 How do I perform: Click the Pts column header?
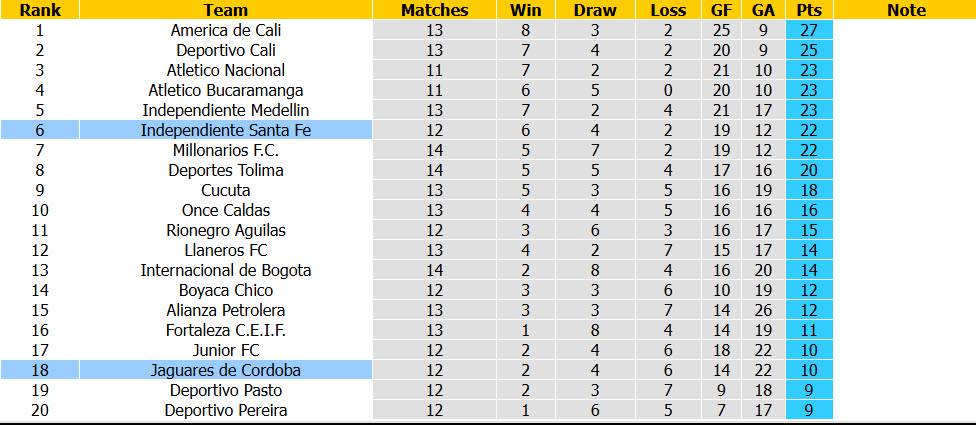tap(809, 10)
